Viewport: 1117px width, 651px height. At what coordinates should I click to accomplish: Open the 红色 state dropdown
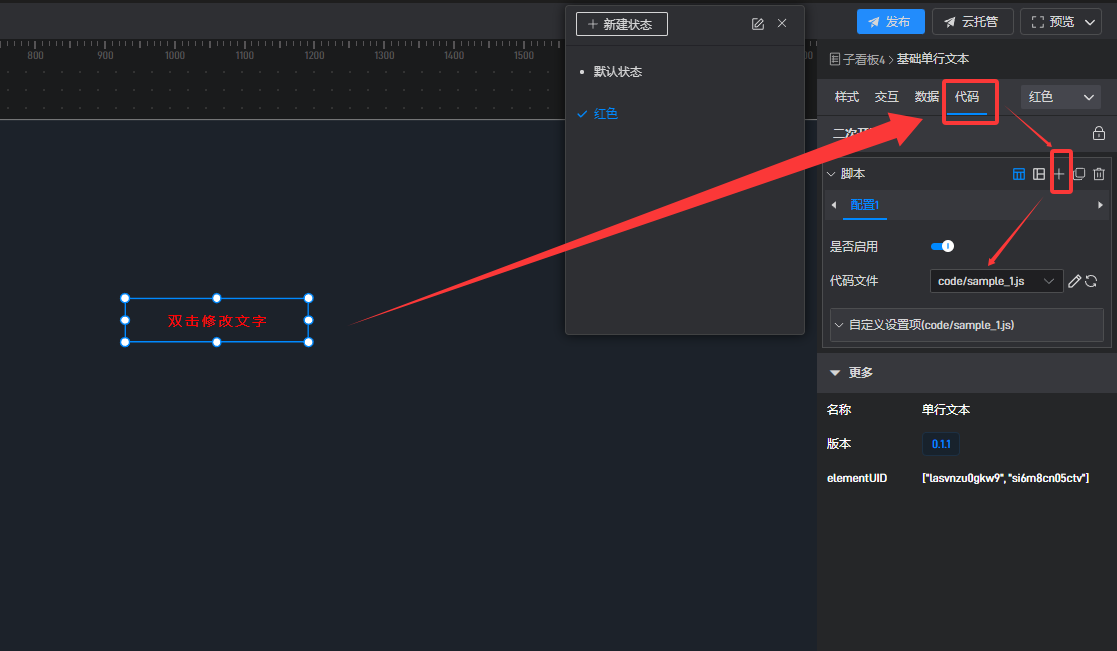(x=1061, y=97)
